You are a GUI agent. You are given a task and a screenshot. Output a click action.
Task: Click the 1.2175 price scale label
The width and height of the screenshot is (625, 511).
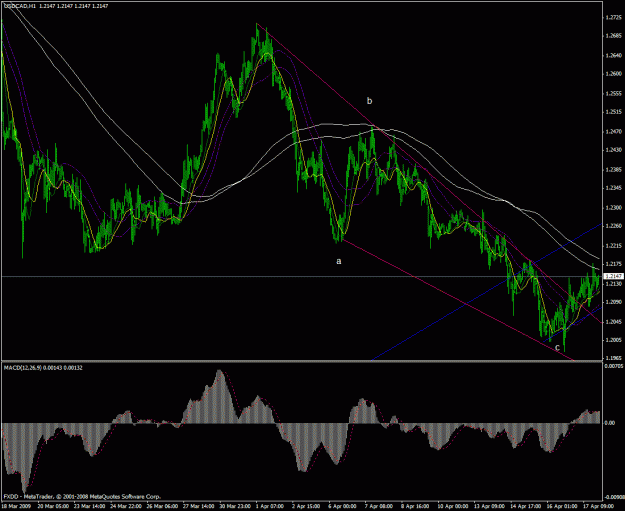(x=613, y=264)
